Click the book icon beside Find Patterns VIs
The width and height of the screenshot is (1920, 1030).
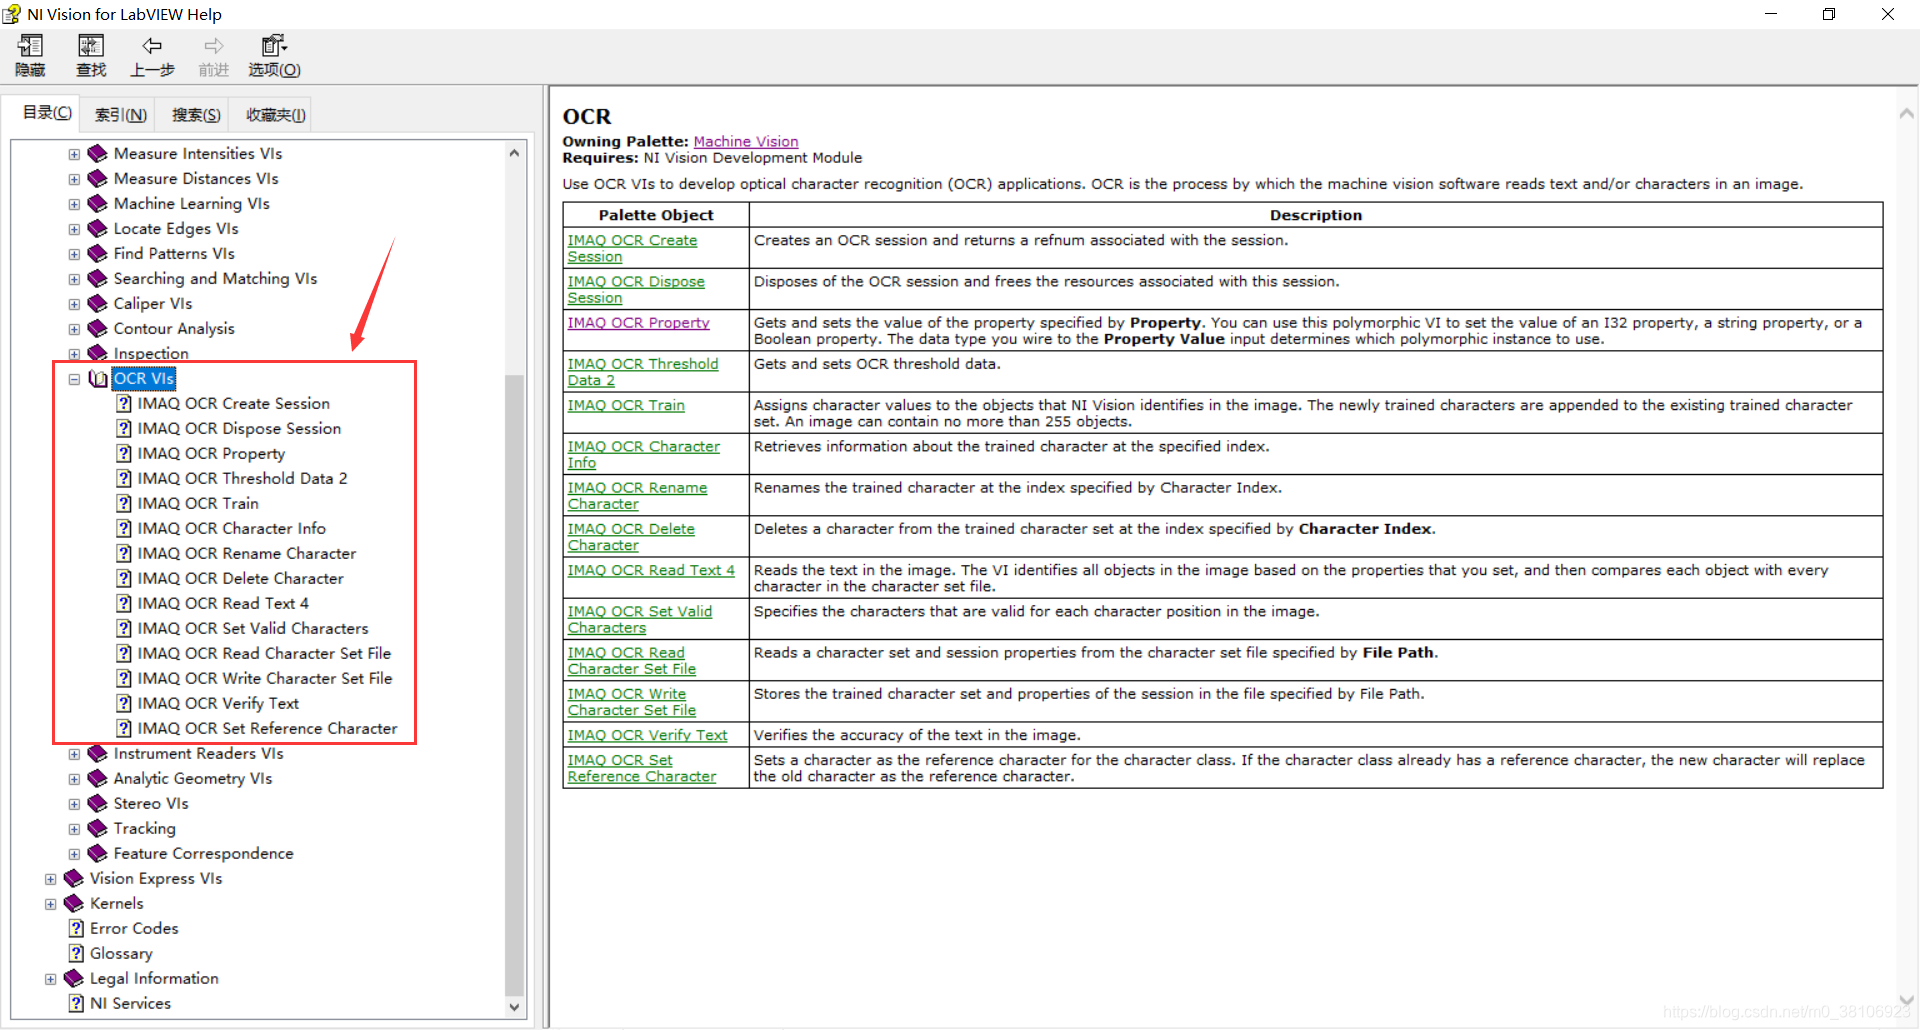[97, 253]
